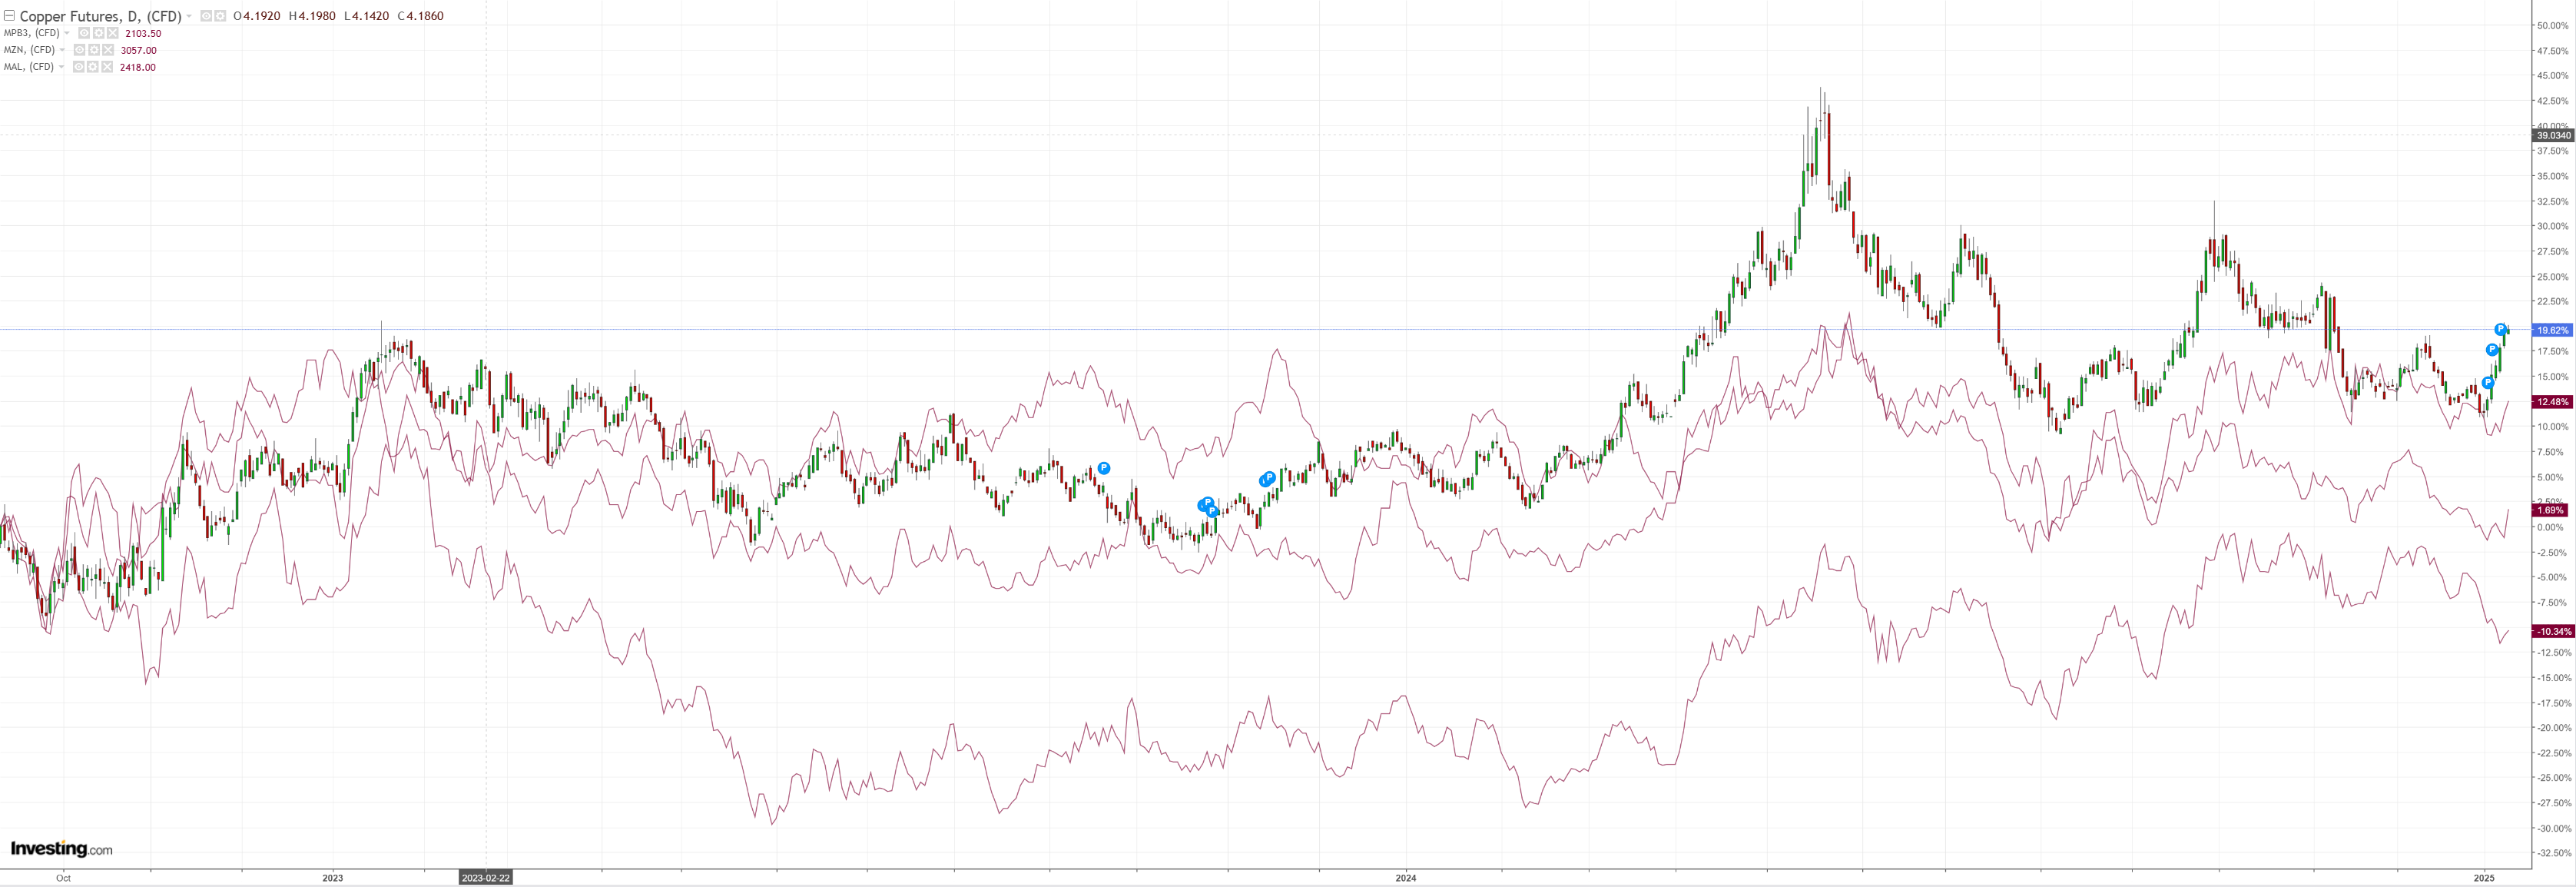Remove the MAL comparison series
Image resolution: width=2576 pixels, height=887 pixels.
(107, 67)
